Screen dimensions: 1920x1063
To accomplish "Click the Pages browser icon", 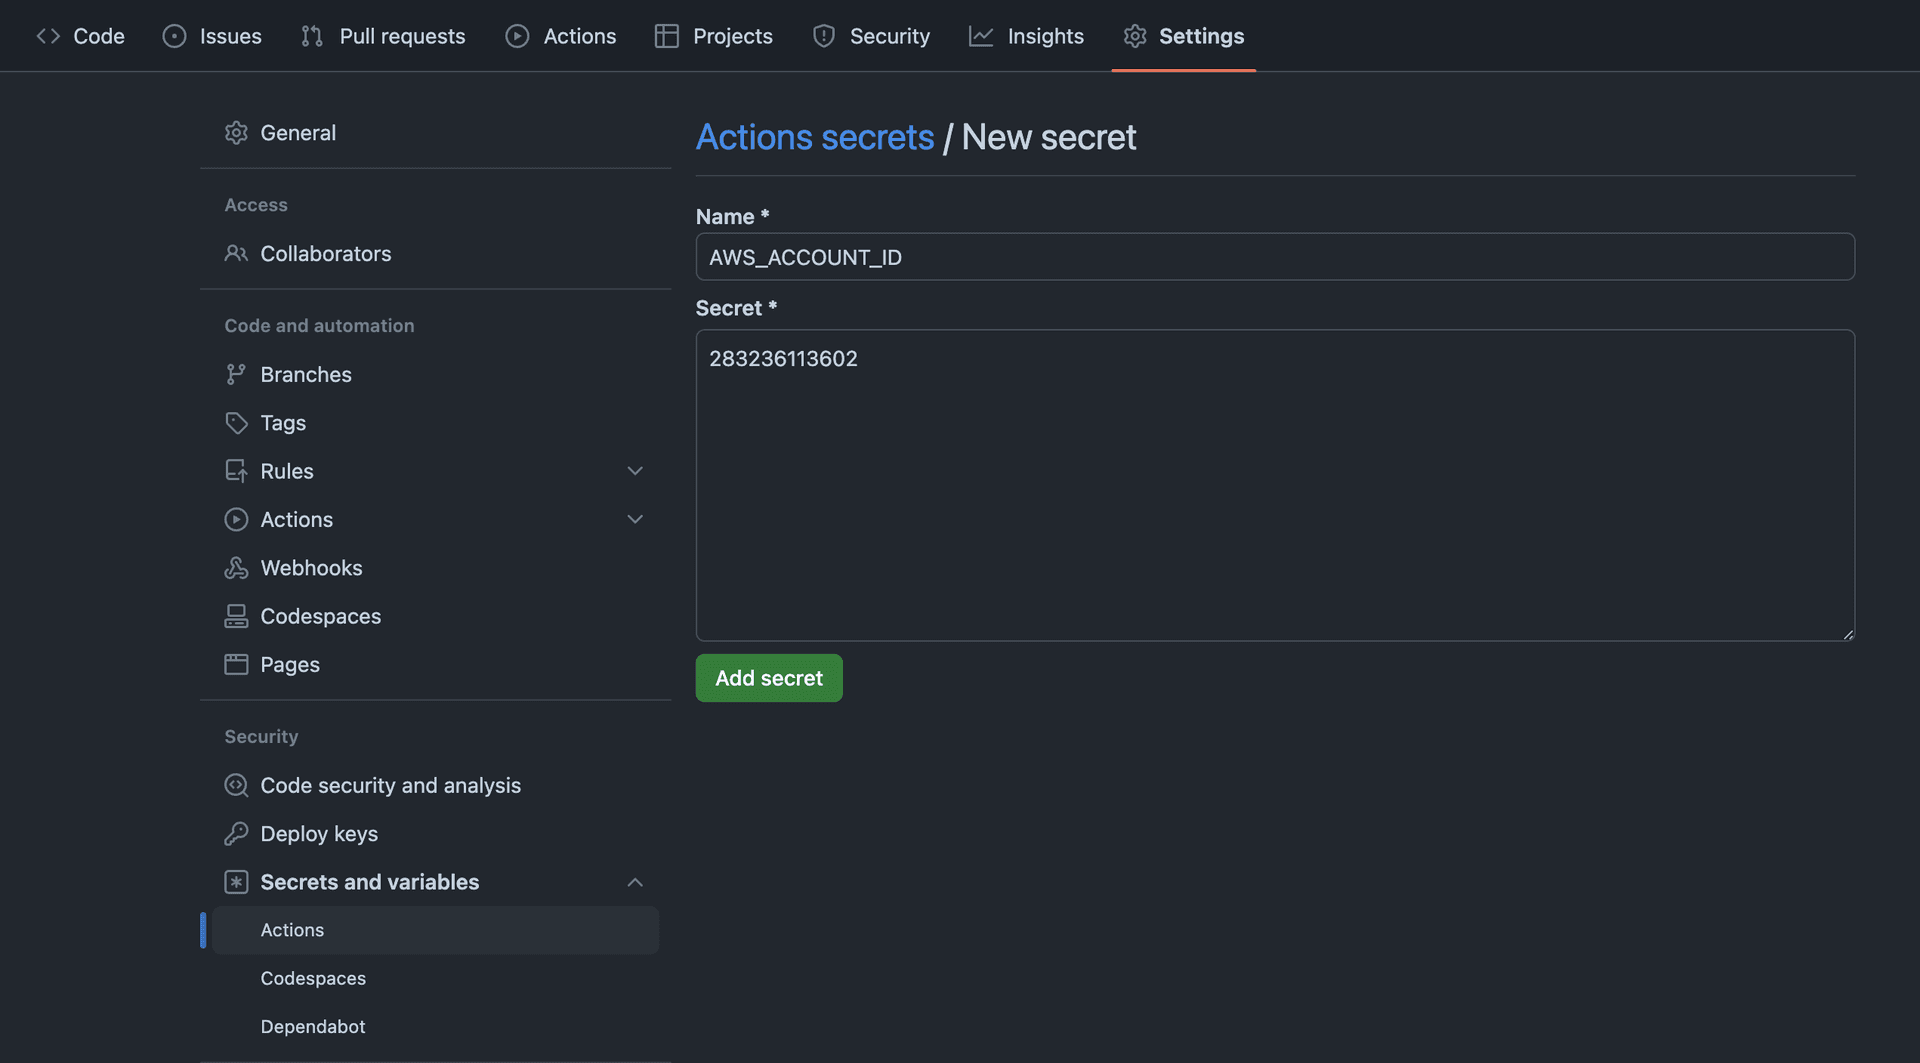I will point(236,665).
